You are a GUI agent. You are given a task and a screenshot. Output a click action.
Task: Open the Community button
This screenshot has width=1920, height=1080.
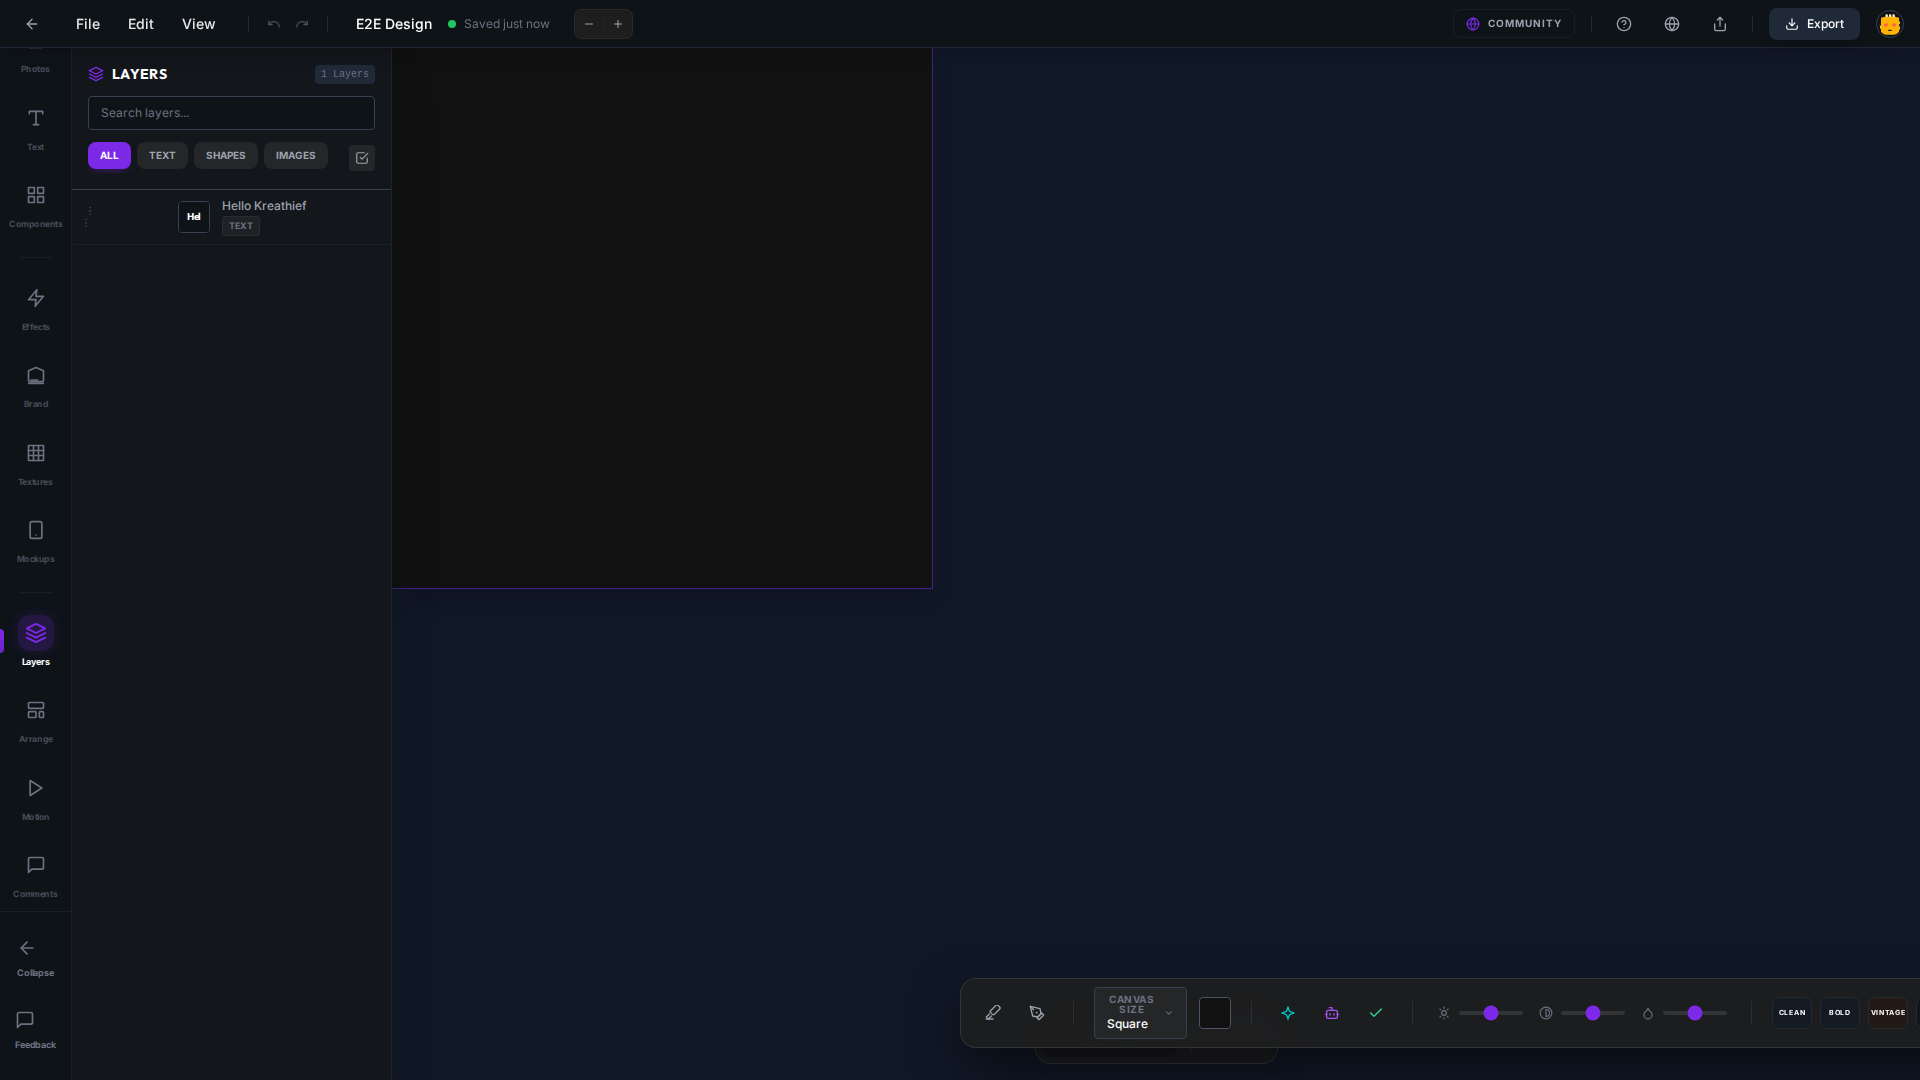(x=1514, y=24)
